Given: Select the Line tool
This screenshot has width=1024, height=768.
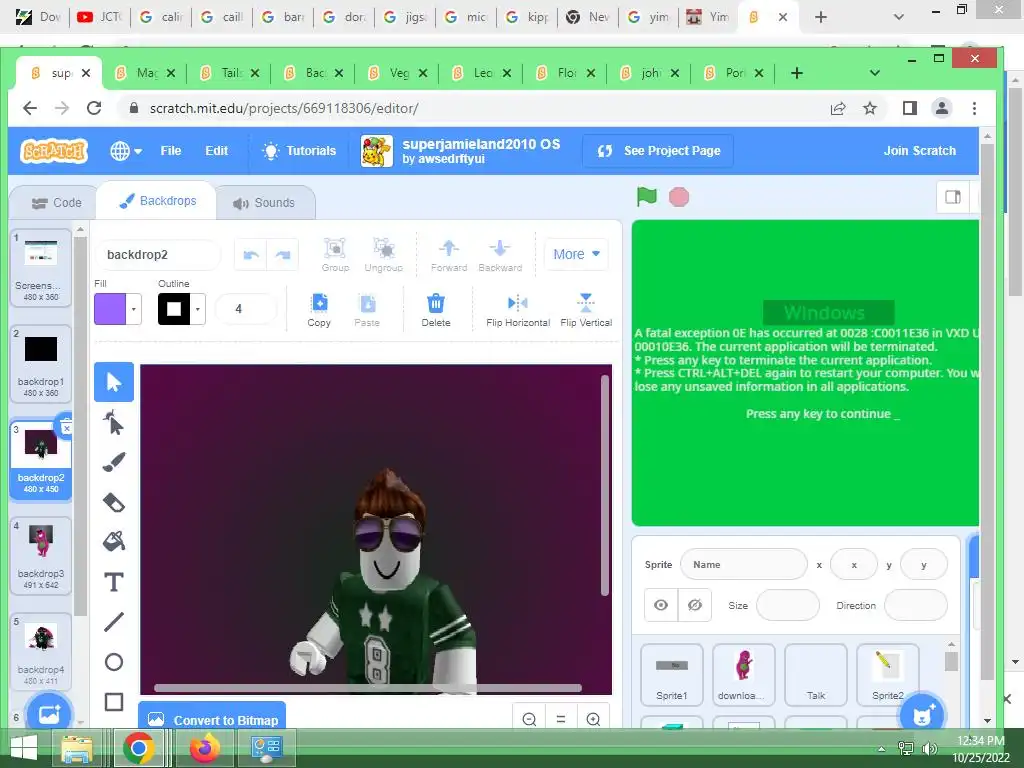Looking at the screenshot, I should point(114,622).
